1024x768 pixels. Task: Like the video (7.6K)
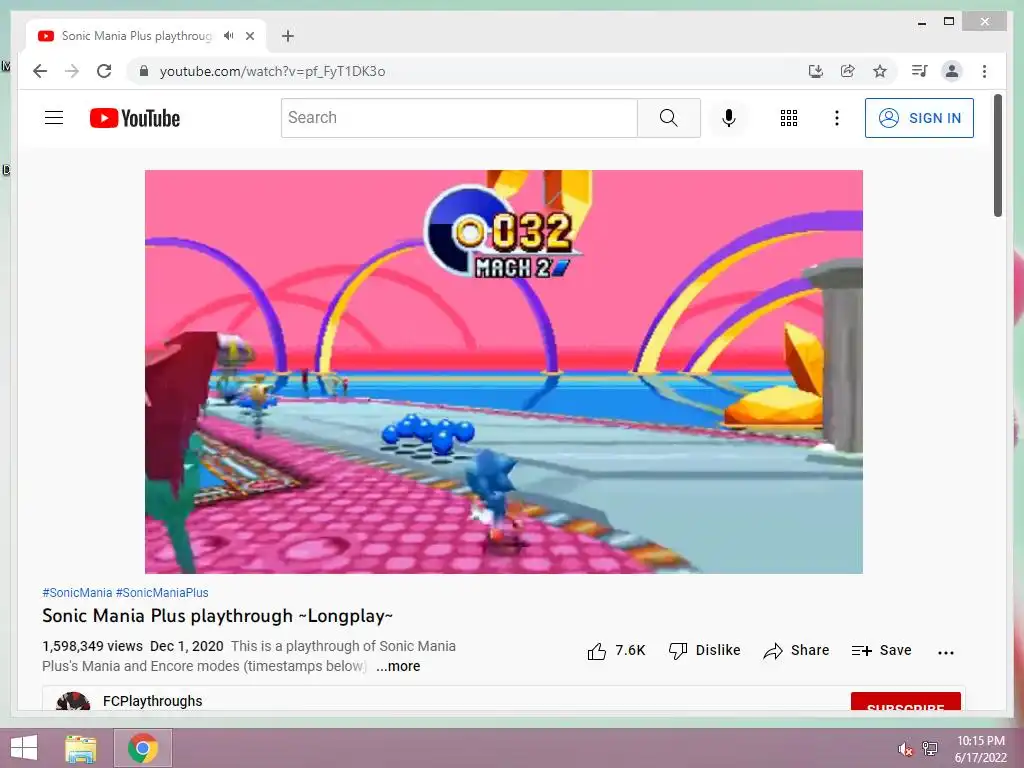[616, 650]
